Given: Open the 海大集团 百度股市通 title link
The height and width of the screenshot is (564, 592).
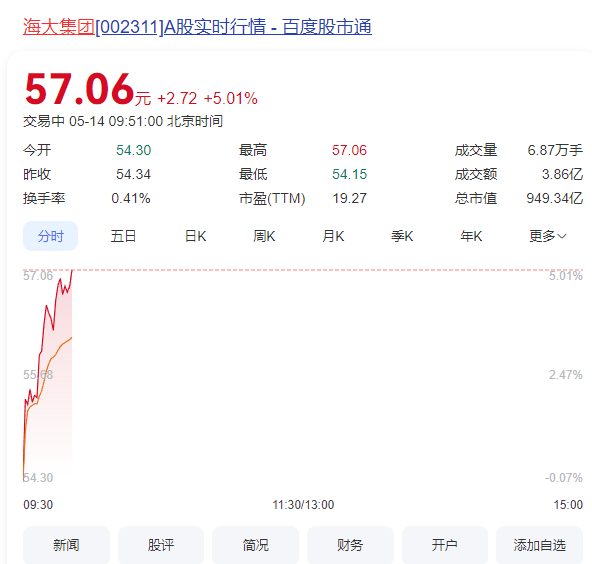Looking at the screenshot, I should [197, 27].
